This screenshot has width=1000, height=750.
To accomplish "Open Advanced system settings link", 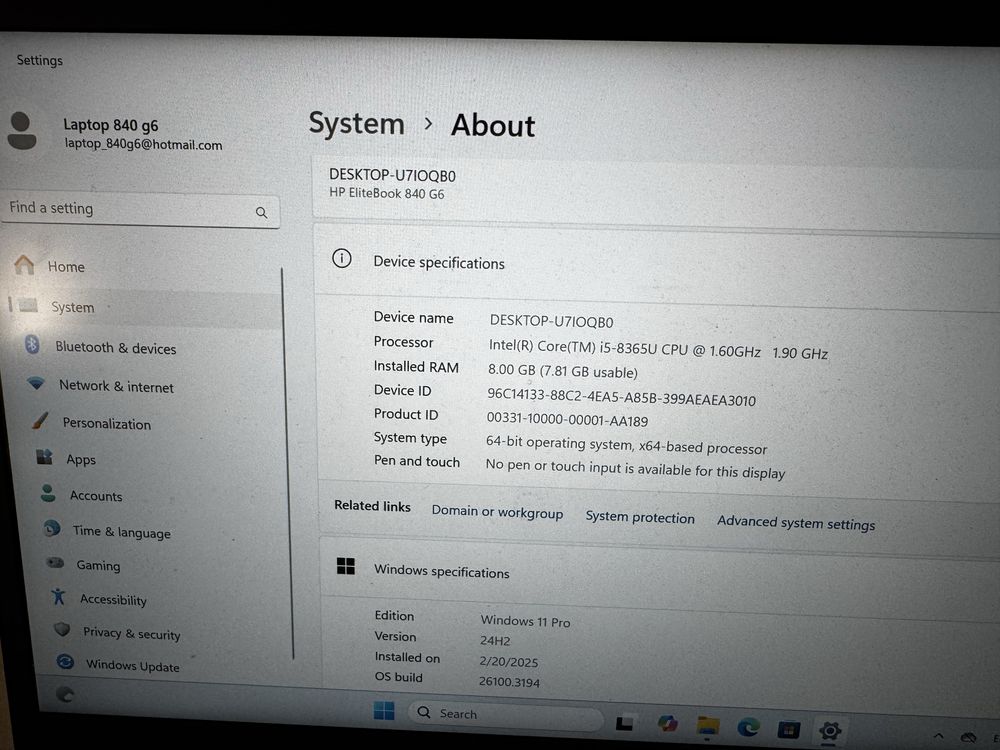I will (x=796, y=523).
